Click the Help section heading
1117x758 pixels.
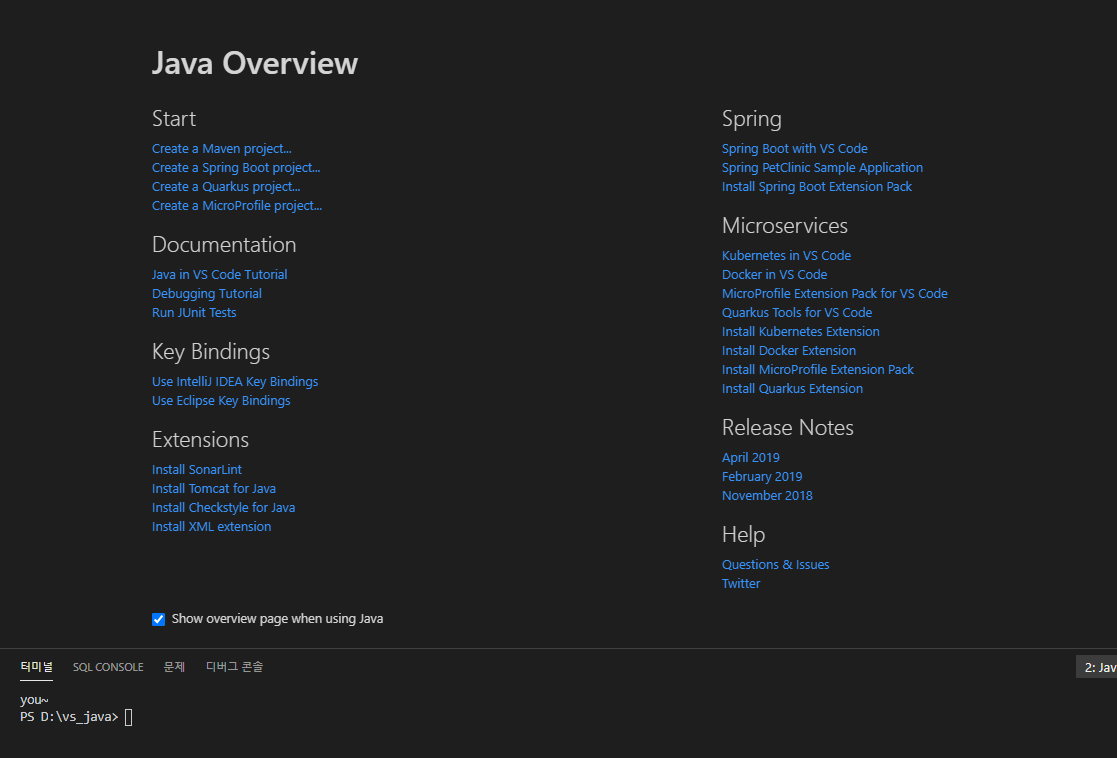[x=743, y=535]
